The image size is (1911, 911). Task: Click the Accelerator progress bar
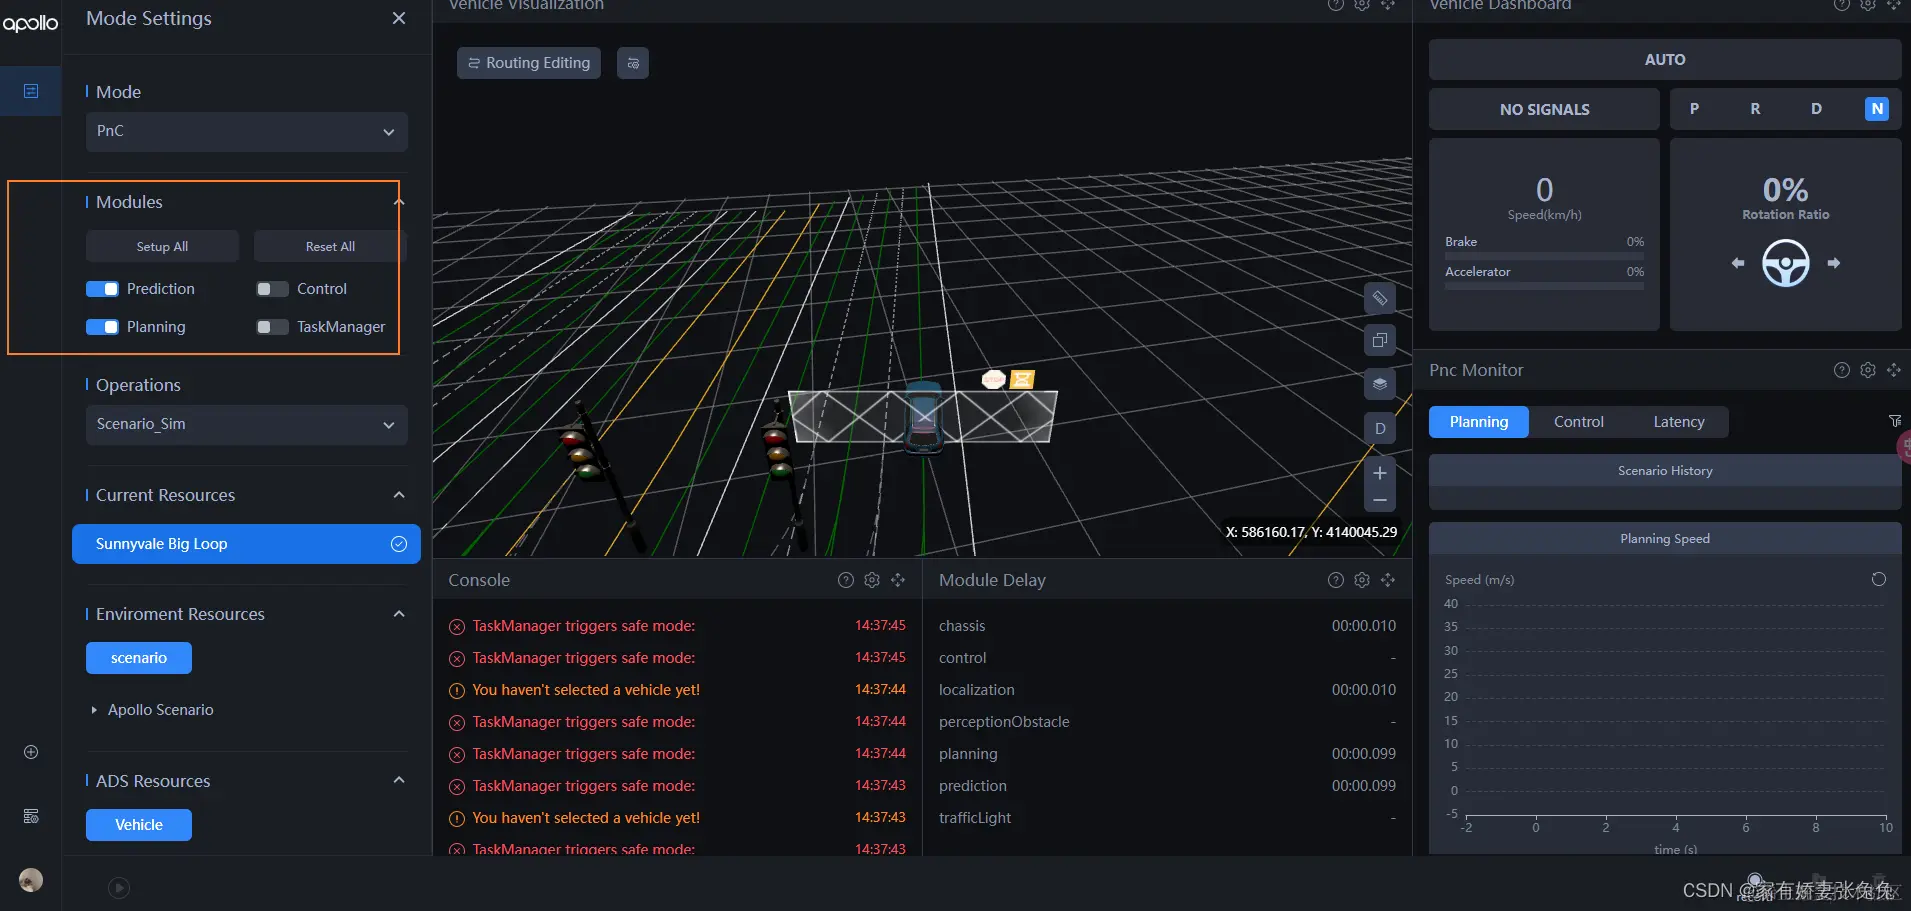pos(1544,287)
